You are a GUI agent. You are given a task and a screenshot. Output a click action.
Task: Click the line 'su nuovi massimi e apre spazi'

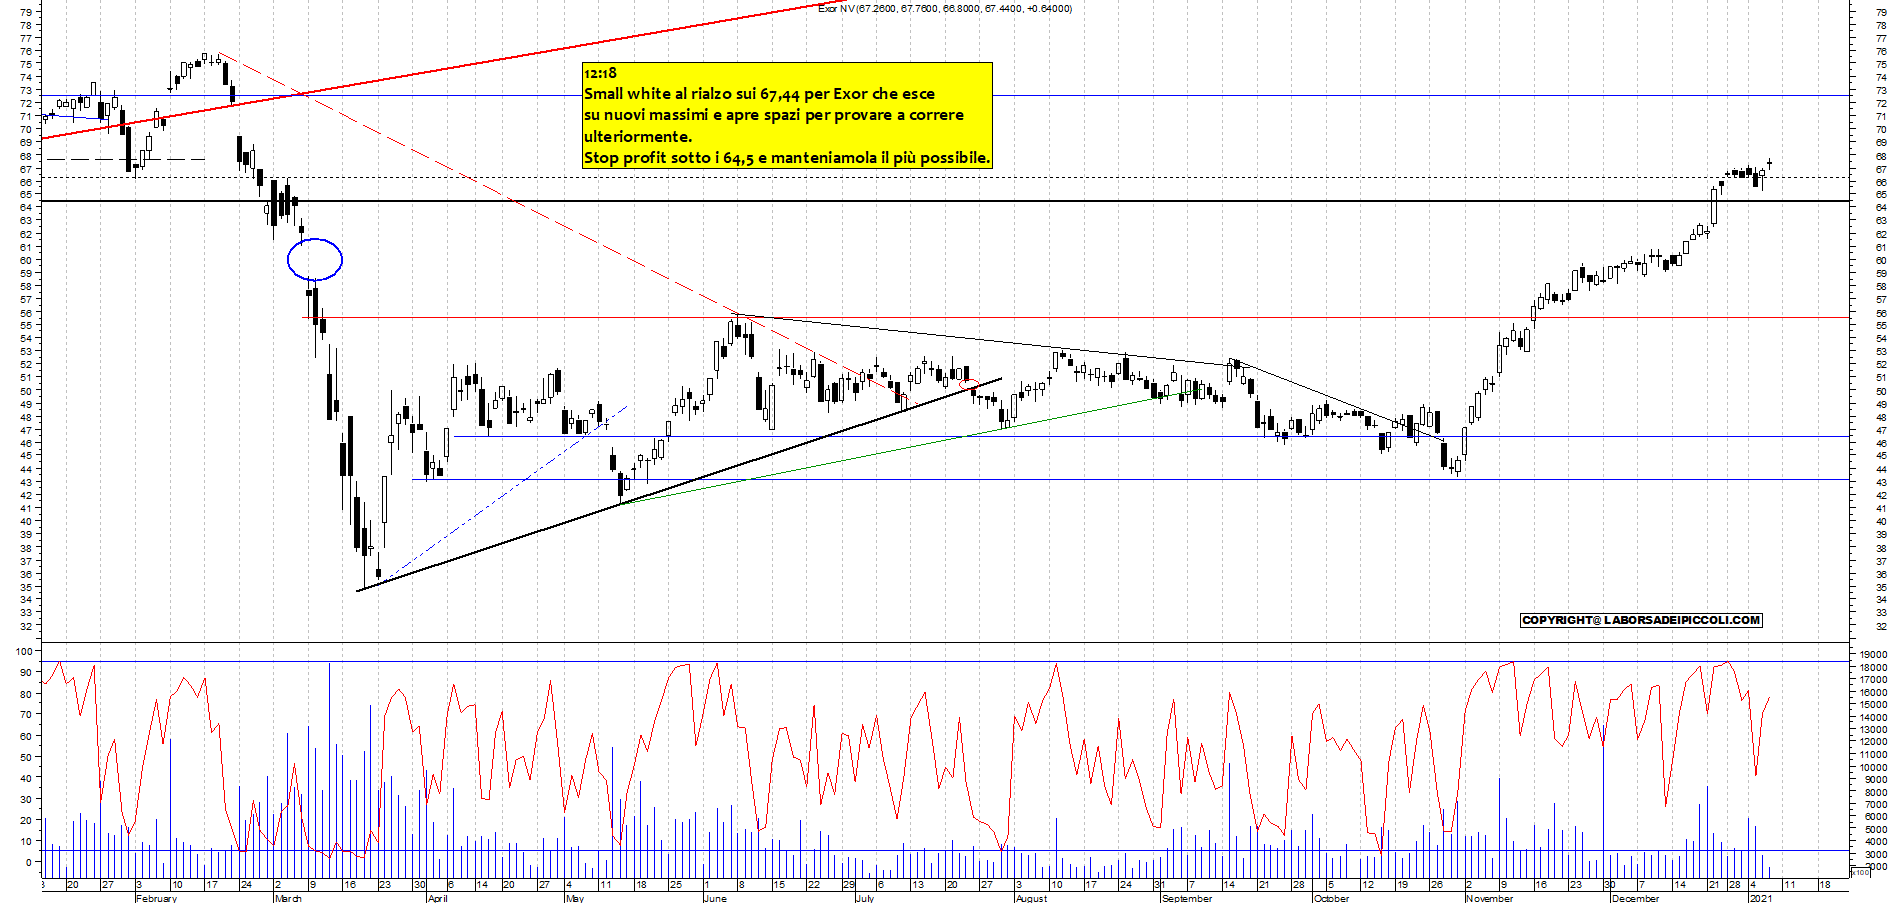tap(774, 115)
